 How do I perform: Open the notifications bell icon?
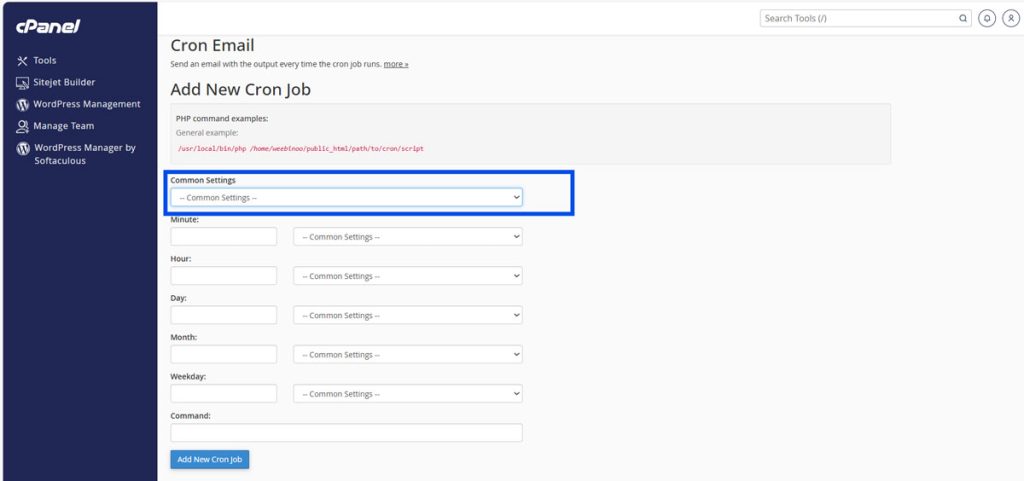coord(987,18)
